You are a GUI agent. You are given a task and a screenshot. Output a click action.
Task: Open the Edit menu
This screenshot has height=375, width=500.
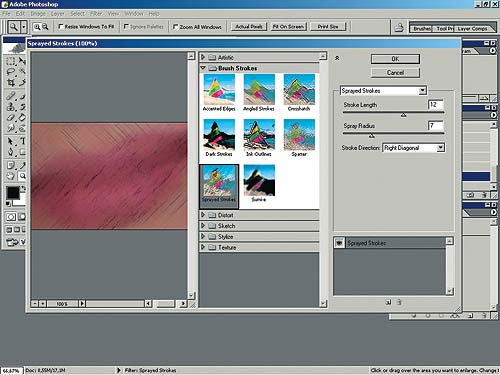tap(20, 14)
